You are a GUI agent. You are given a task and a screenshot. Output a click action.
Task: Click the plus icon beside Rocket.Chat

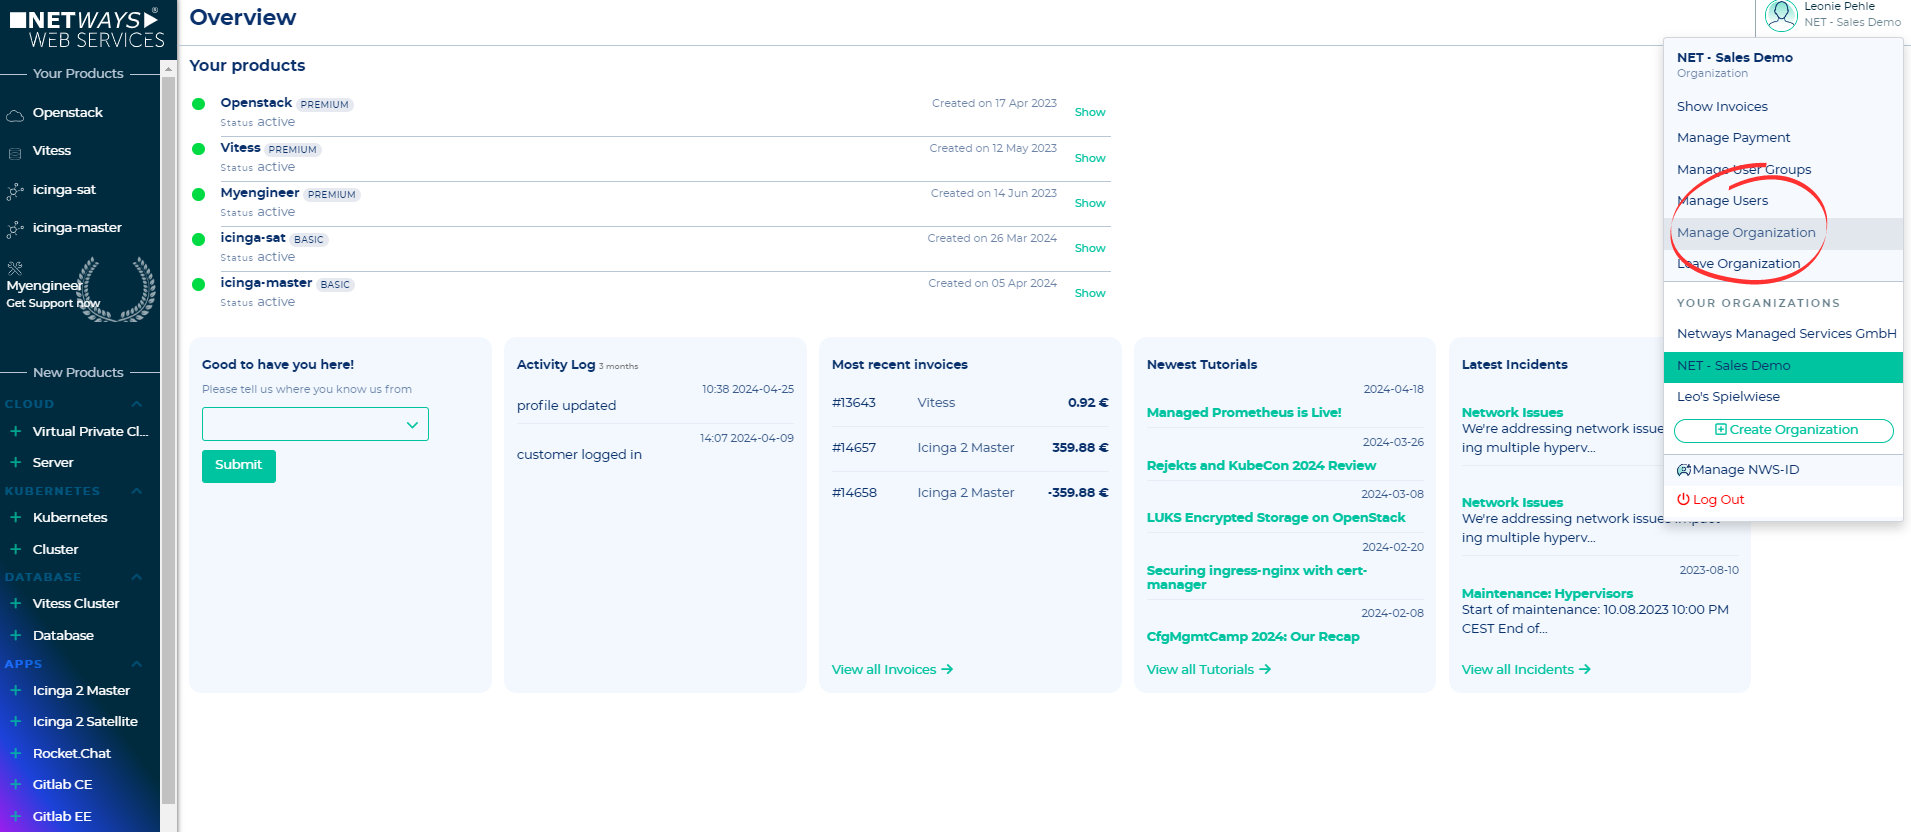16,753
